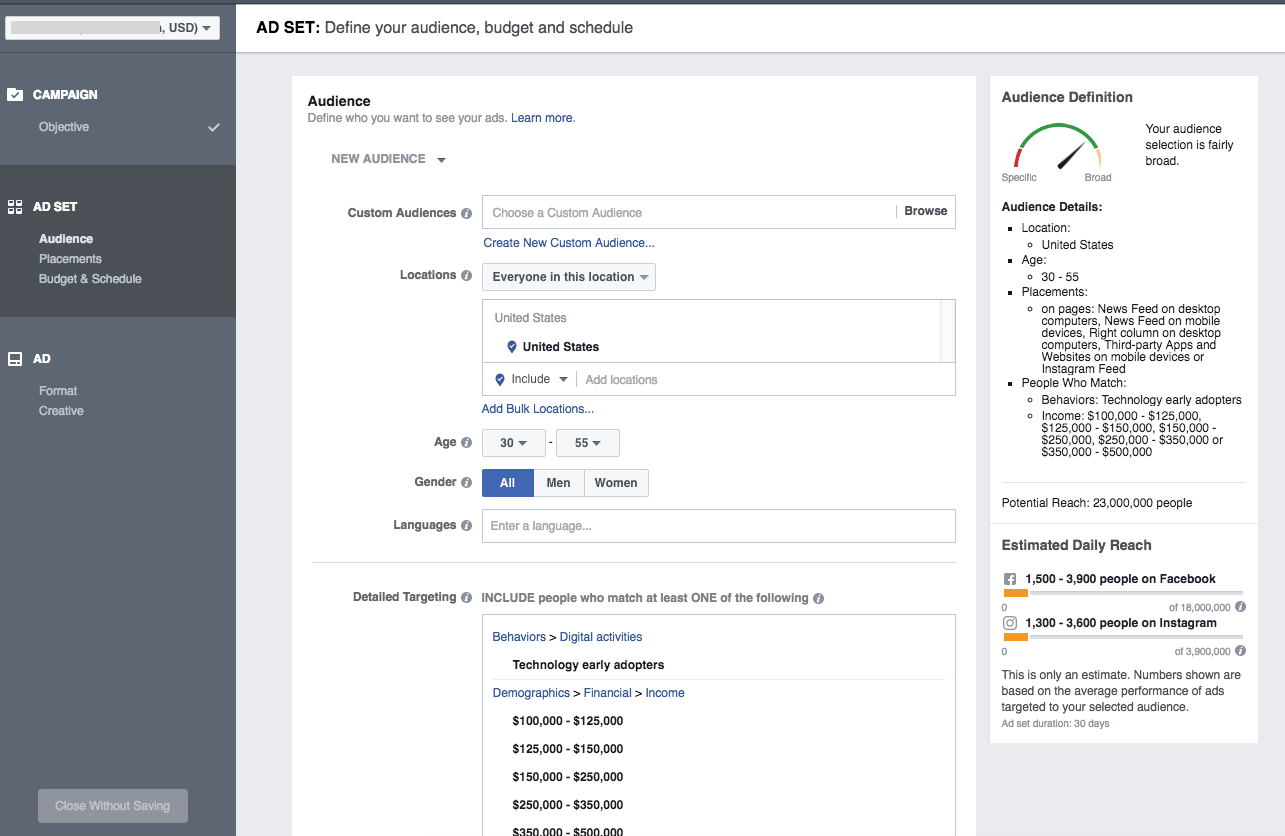This screenshot has height=836, width=1285.
Task: Click the Facebook estimated reach bar
Action: [1122, 593]
